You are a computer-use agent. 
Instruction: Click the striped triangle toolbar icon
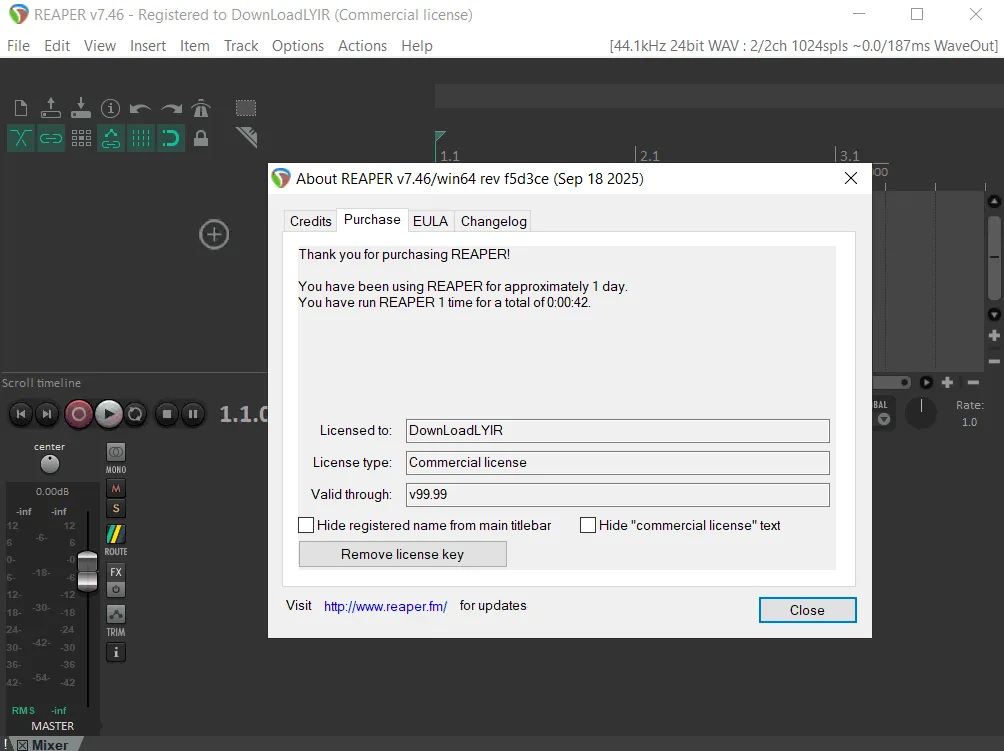tap(246, 137)
